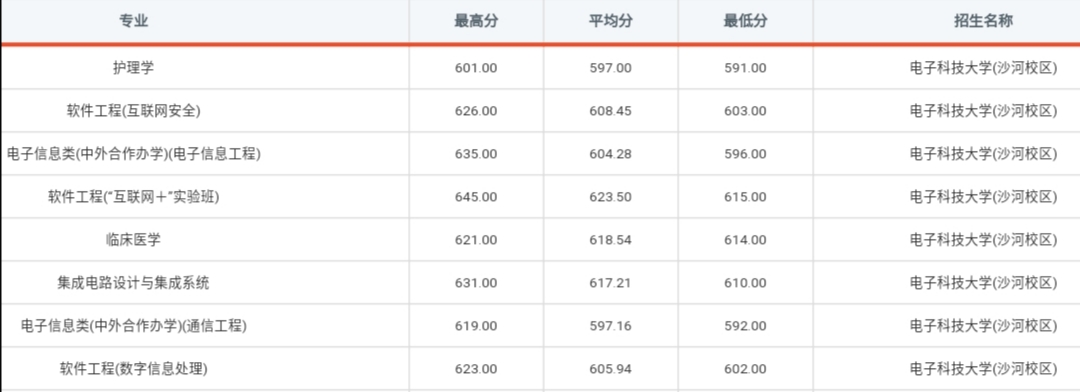
Task: Click 电子科技大学(沙河校区) in 护理学 row
Action: point(983,68)
